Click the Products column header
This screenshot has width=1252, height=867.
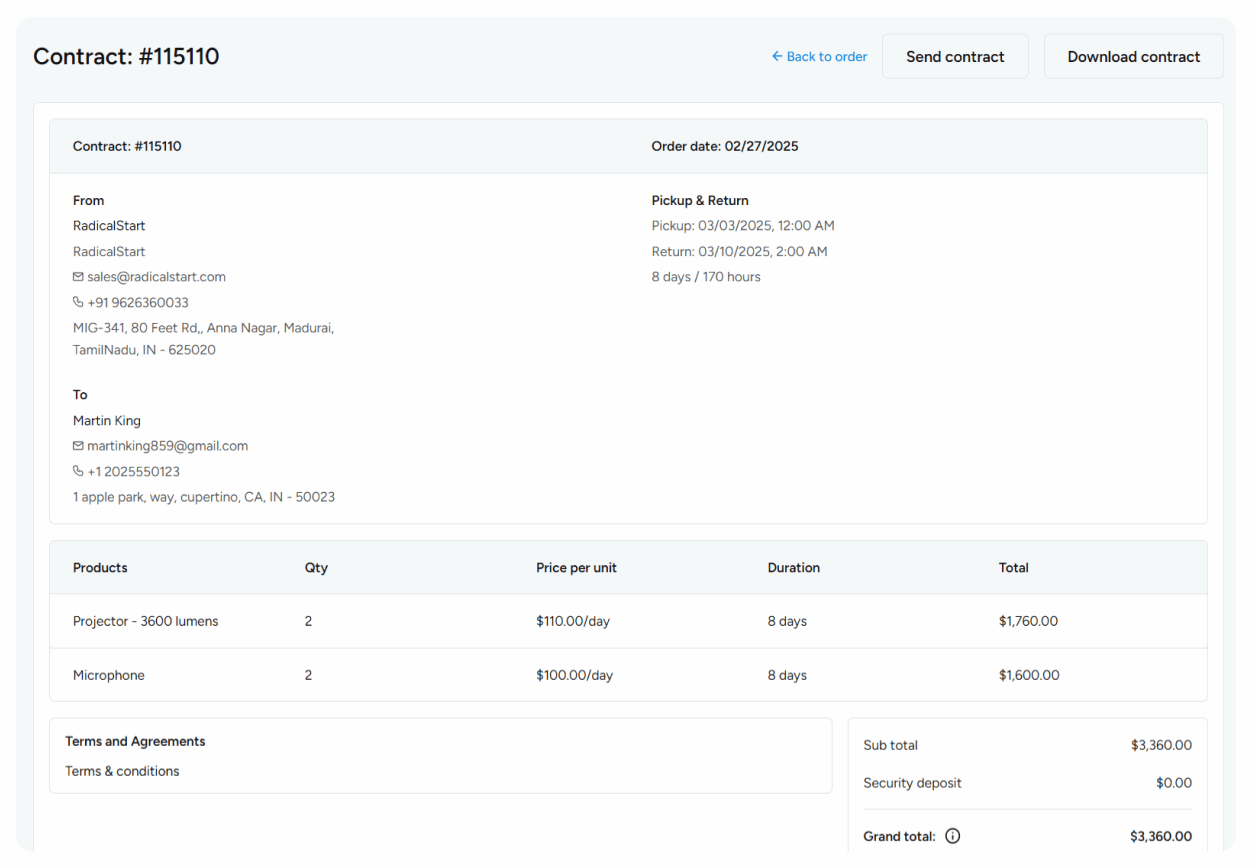(100, 567)
